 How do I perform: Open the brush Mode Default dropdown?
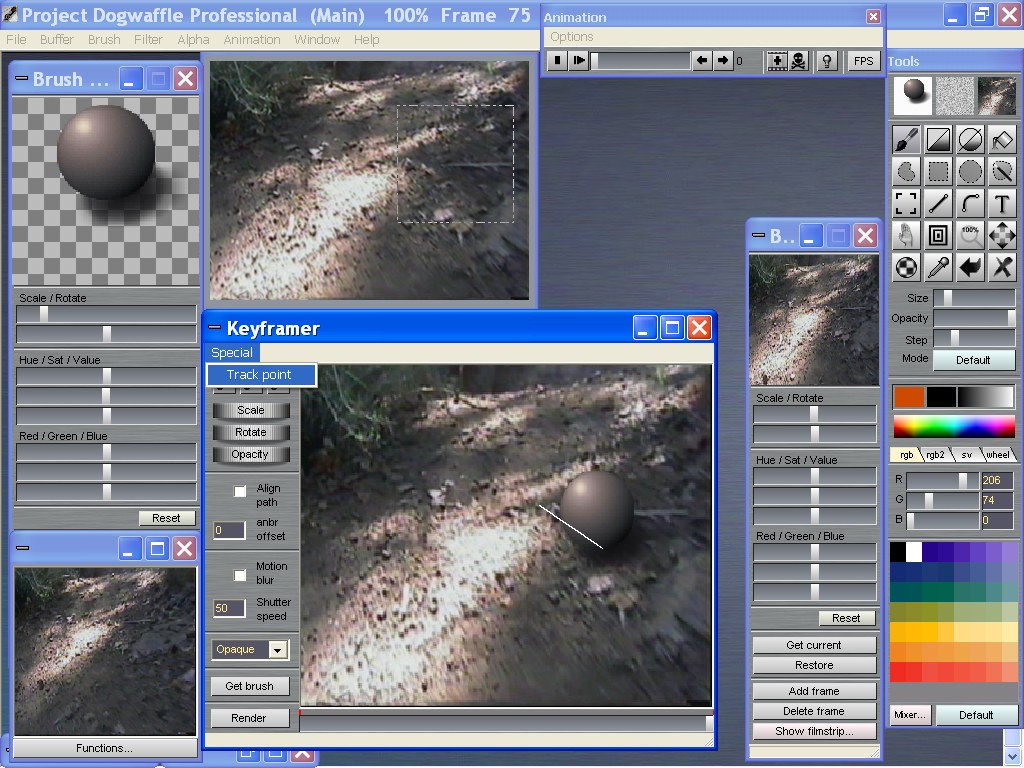tap(972, 360)
